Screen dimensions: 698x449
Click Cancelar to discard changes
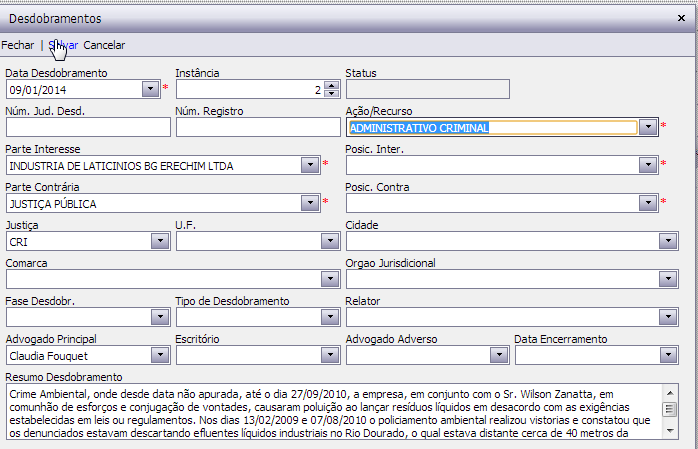pyautogui.click(x=104, y=45)
